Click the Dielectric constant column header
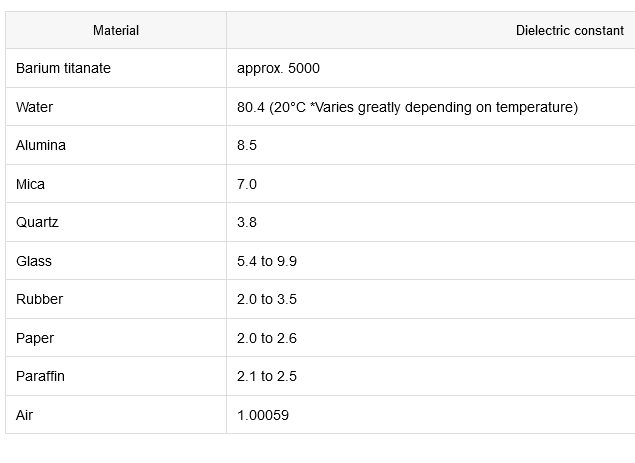The image size is (635, 463). click(569, 30)
